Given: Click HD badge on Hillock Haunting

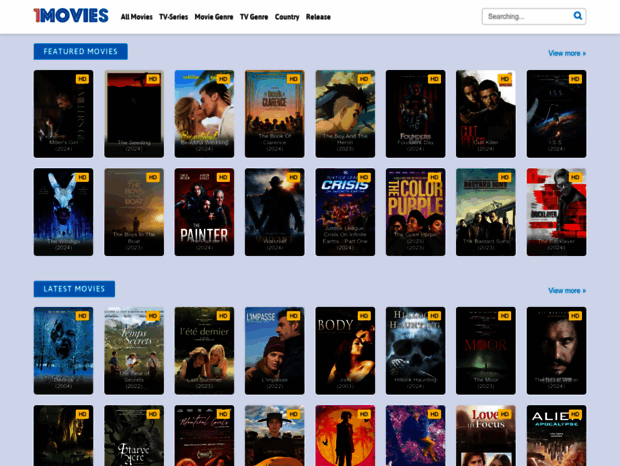Looking at the screenshot, I should (x=434, y=316).
